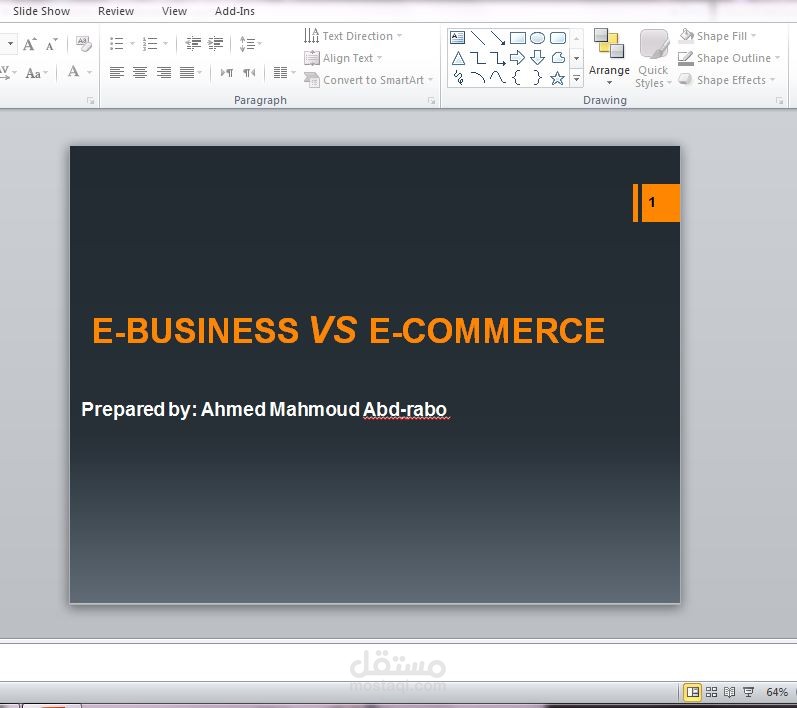Increase the list indent level
Image resolution: width=797 pixels, height=708 pixels.
click(216, 44)
